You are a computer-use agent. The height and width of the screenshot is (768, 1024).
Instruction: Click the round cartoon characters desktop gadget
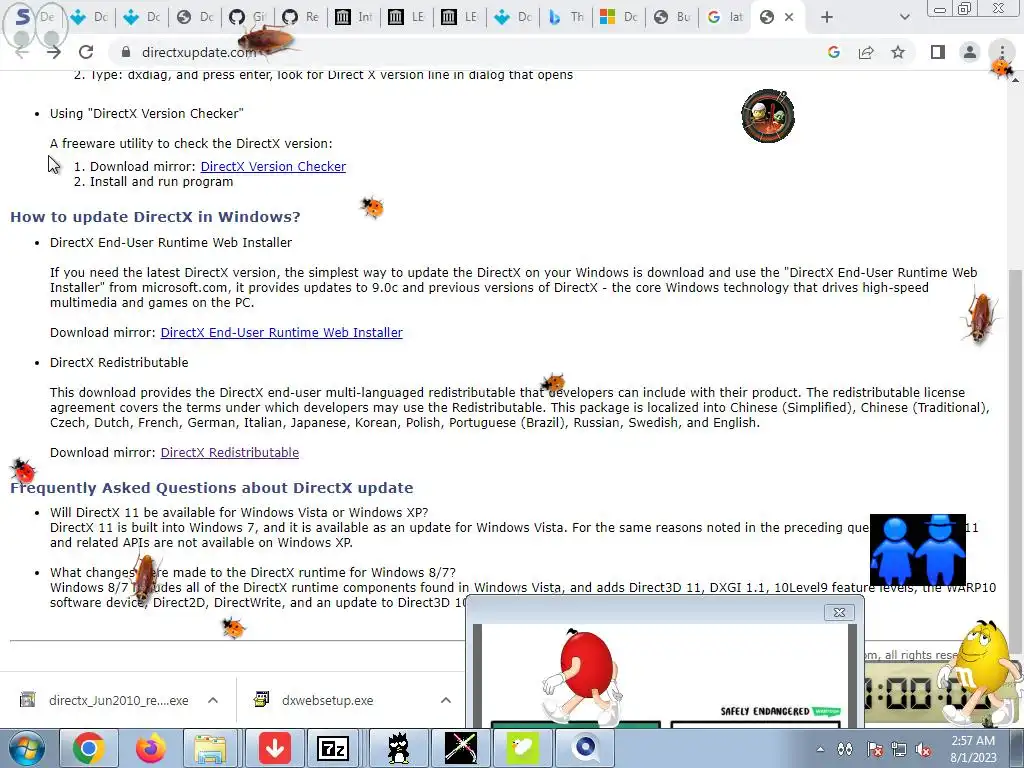tap(768, 116)
